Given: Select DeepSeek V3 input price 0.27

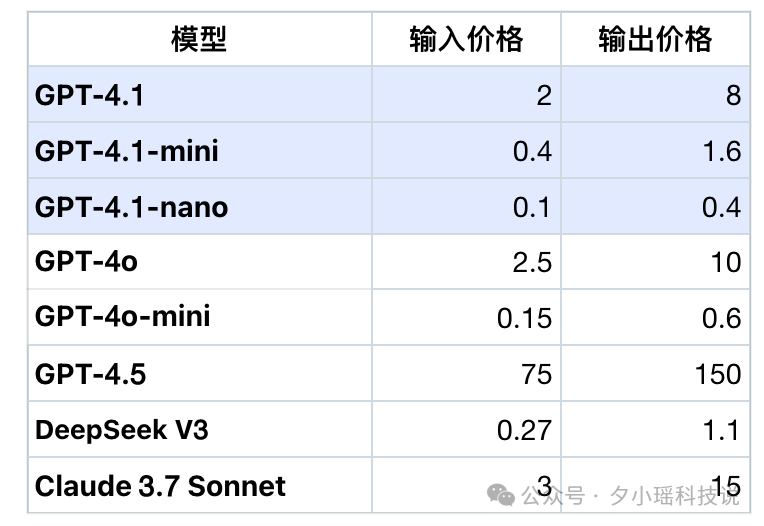Looking at the screenshot, I should [x=524, y=431].
